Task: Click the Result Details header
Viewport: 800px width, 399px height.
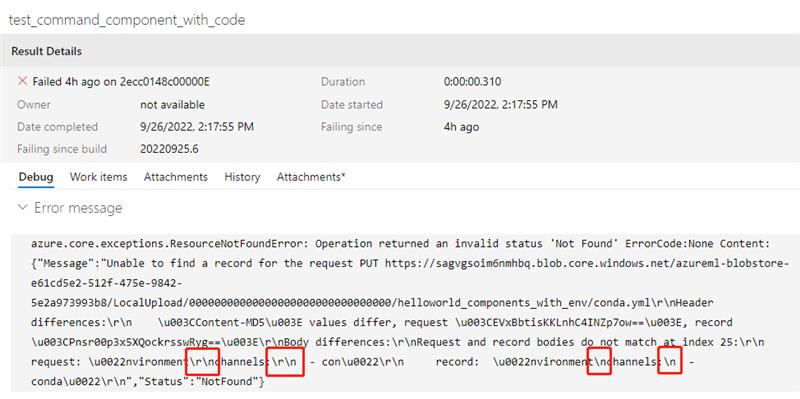Action: tap(46, 51)
